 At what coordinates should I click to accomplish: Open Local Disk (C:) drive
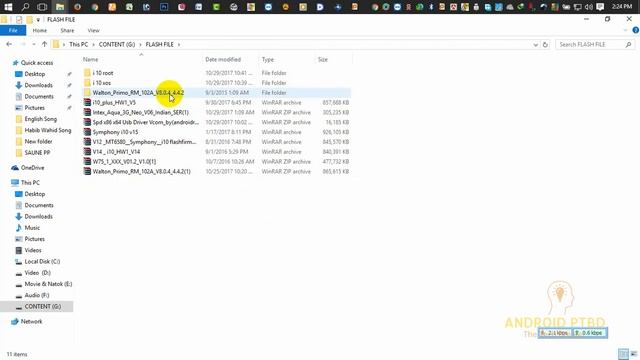[x=42, y=262]
